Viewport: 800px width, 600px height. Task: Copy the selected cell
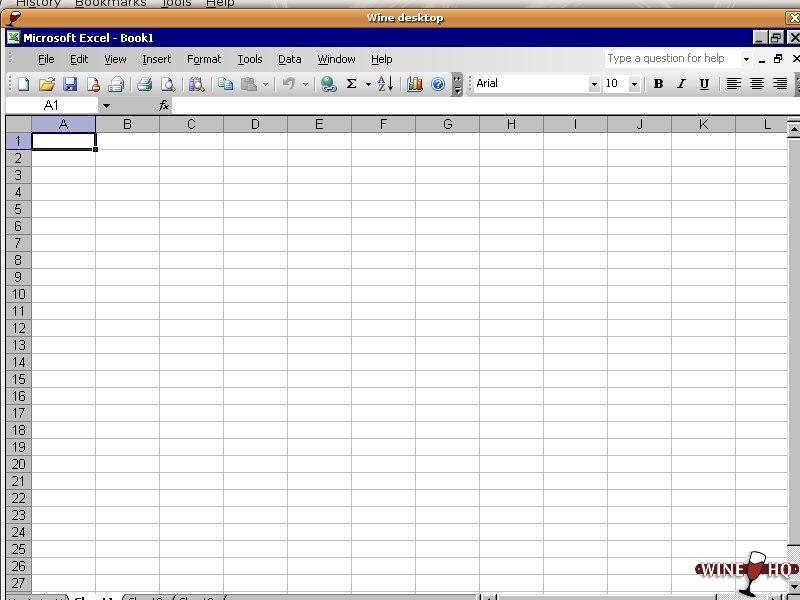click(225, 84)
